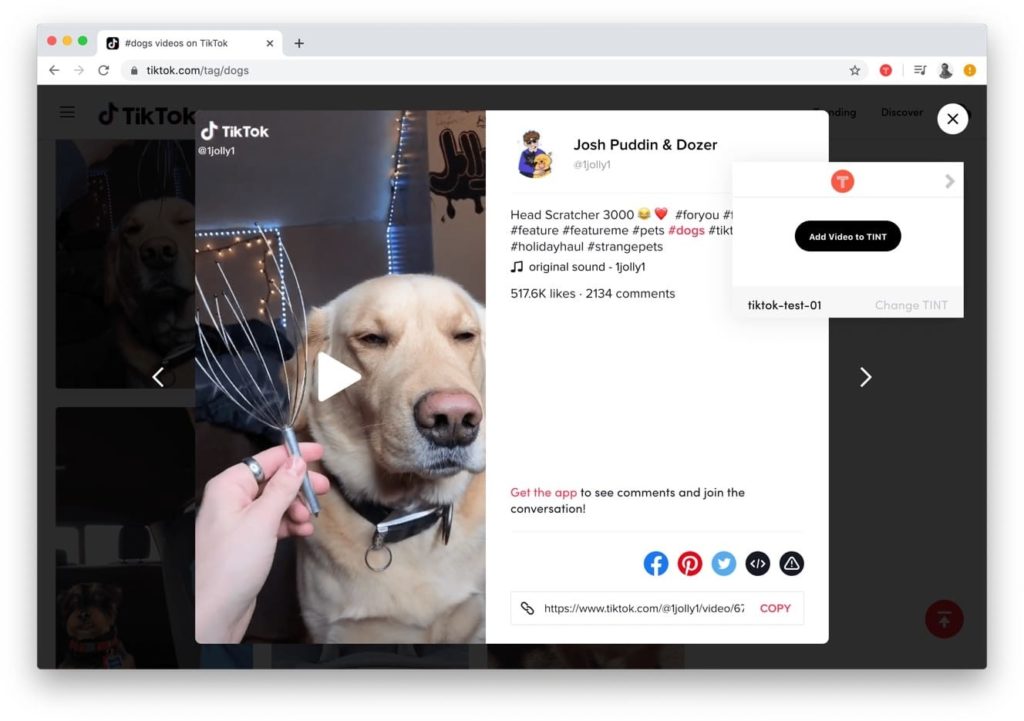Click Get the app link
Image resolution: width=1024 pixels, height=721 pixels.
coord(543,492)
